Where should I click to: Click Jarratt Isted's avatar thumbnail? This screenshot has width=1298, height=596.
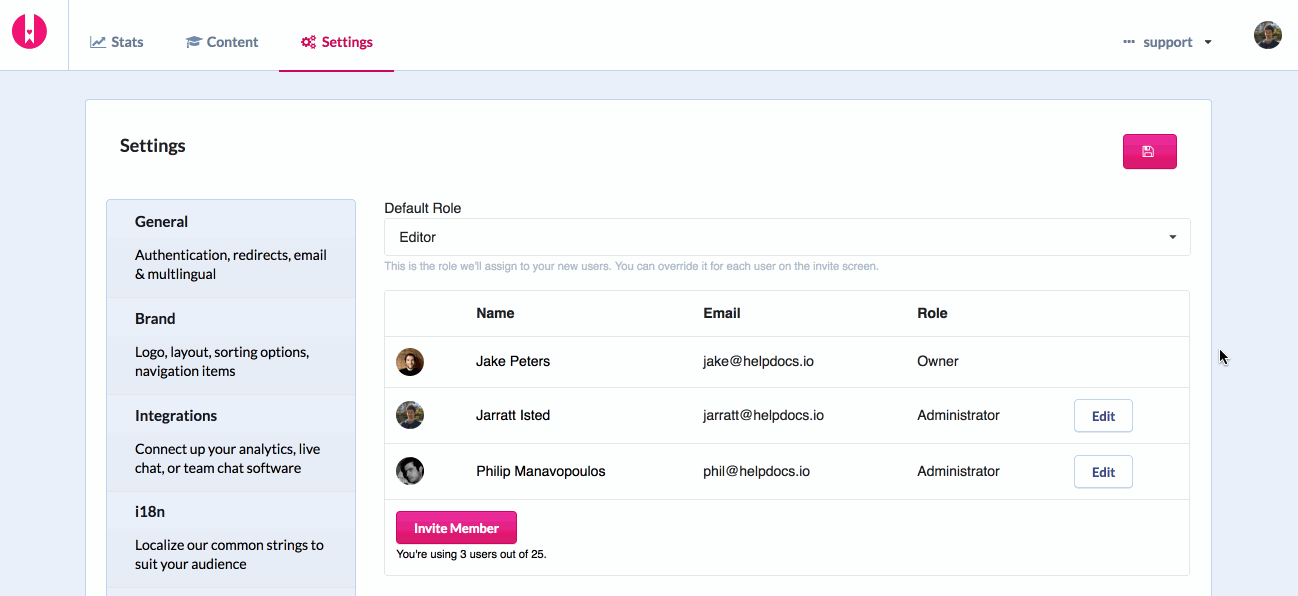coord(410,415)
